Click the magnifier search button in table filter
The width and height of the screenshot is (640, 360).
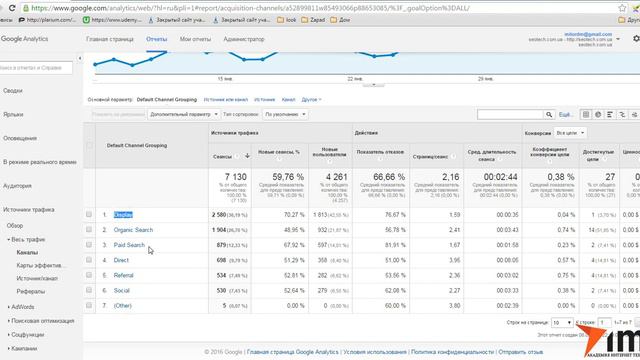coord(549,115)
